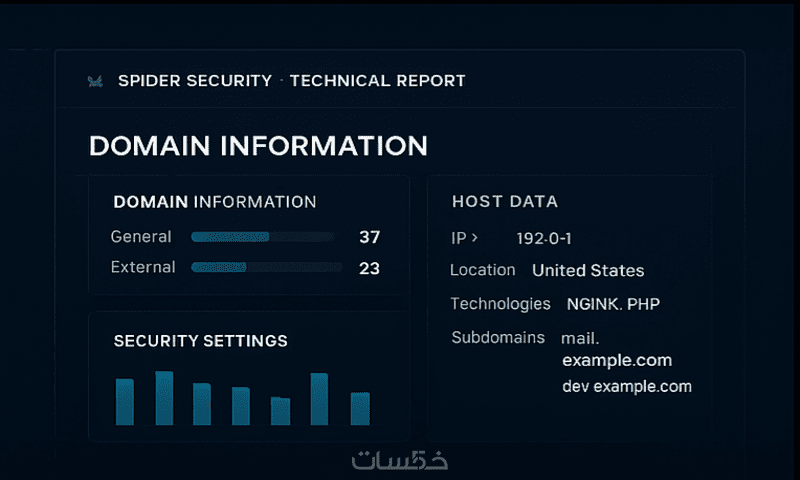Click the External score value 23
Screen dimensions: 800x480
pyautogui.click(x=369, y=267)
